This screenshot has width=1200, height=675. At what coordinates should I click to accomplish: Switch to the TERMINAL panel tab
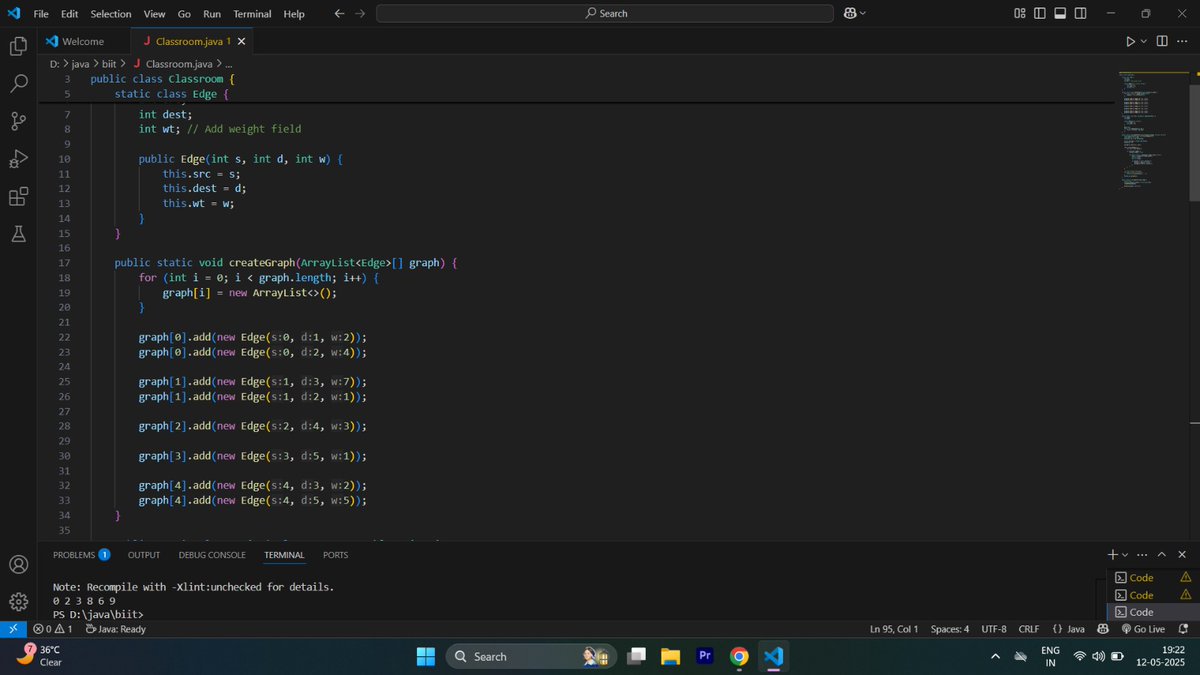click(x=284, y=555)
